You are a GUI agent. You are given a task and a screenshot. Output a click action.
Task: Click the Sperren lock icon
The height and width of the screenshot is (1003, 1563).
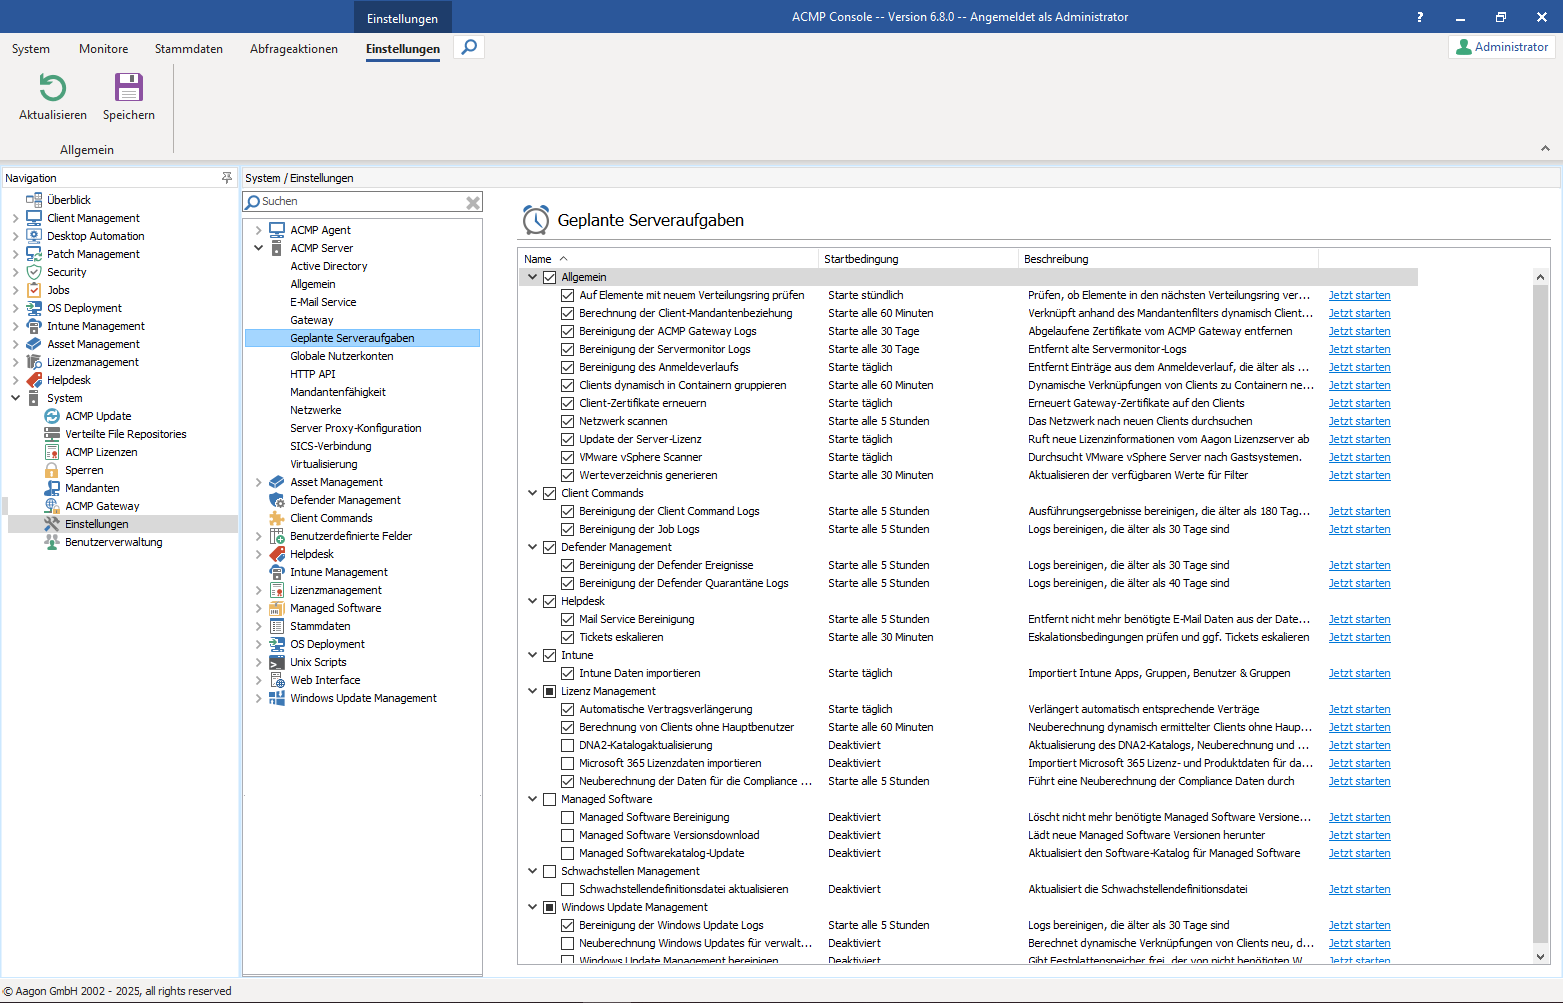tap(52, 470)
